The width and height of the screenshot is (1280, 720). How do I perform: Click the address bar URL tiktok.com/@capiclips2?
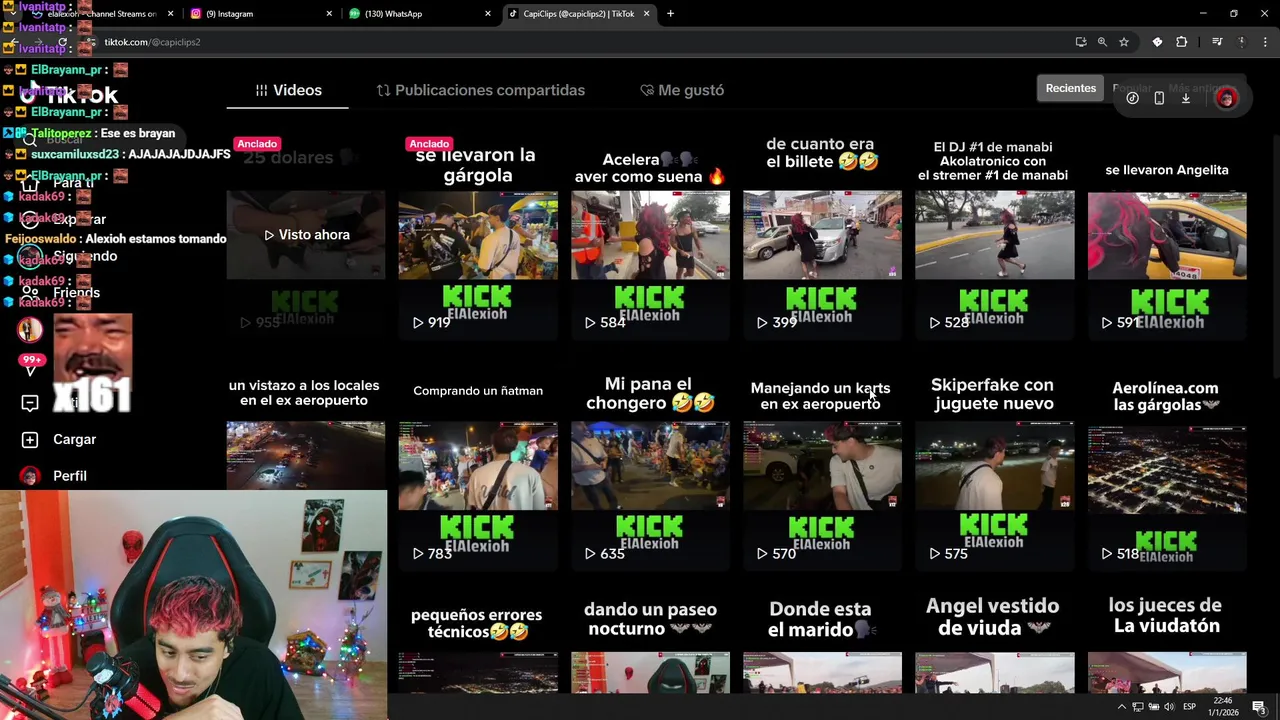(152, 42)
